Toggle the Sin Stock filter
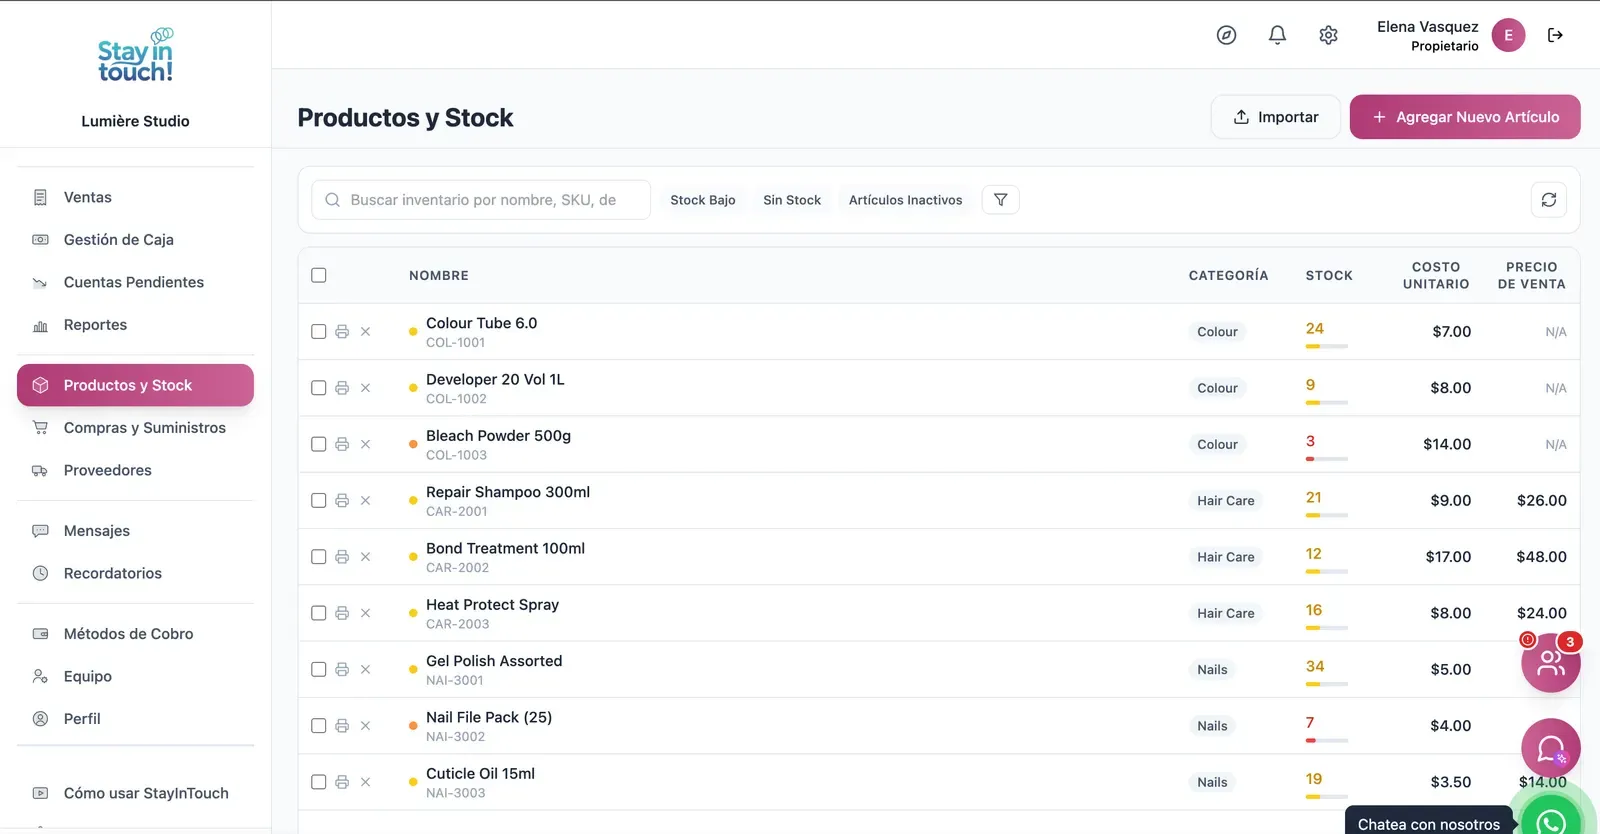 [792, 200]
